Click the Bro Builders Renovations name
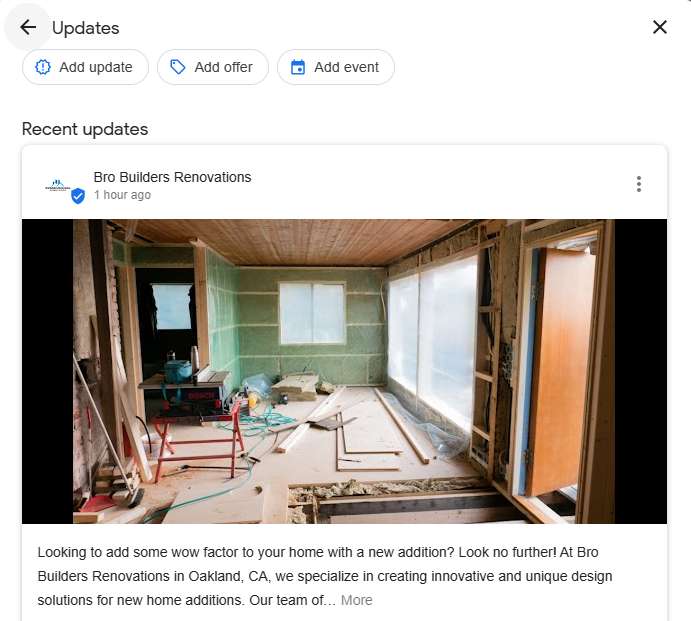This screenshot has width=691, height=621. coord(172,177)
